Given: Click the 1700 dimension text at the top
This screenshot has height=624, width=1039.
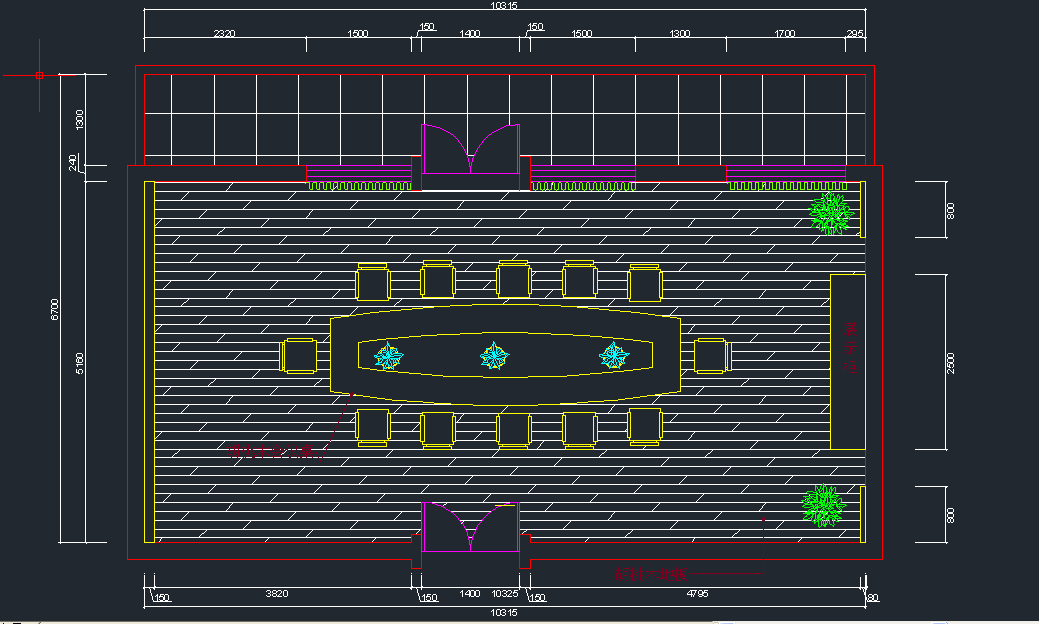Looking at the screenshot, I should pyautogui.click(x=785, y=34).
